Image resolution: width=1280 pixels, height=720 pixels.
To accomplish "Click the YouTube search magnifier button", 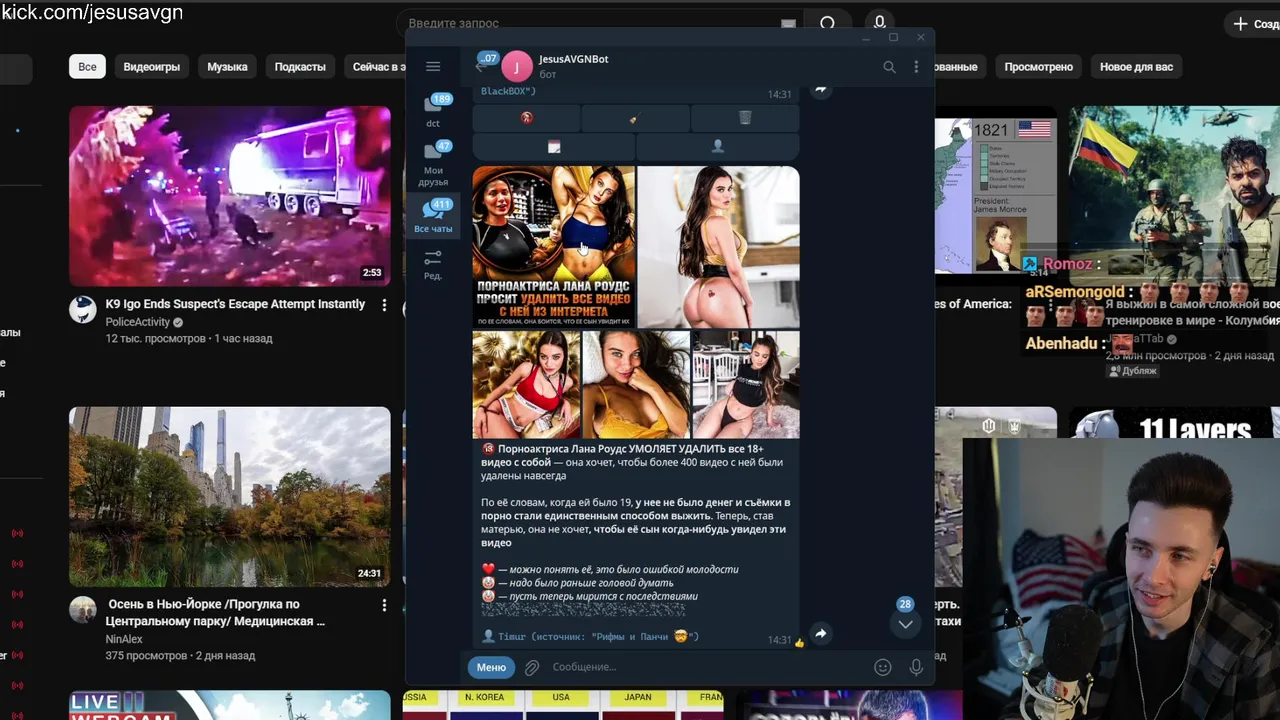I will click(x=828, y=23).
